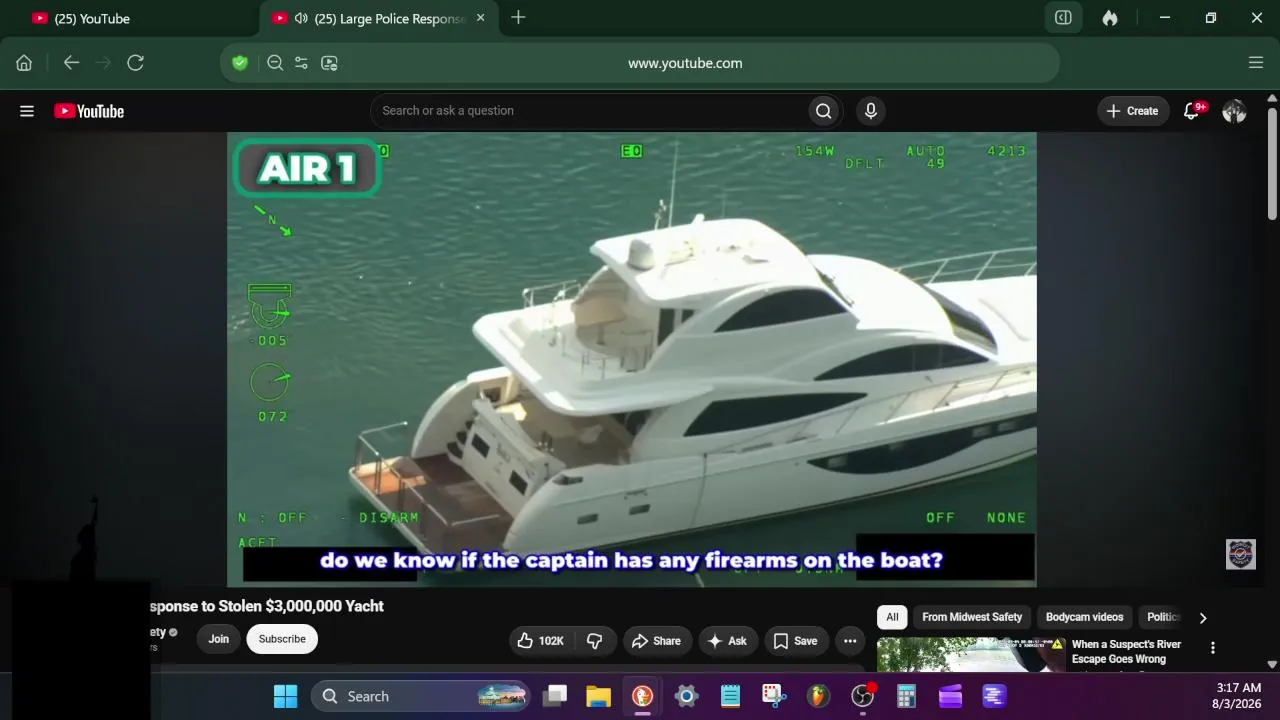Screen dimensions: 1280x720
Task: Open When a Suspect's River Escape video
Action: click(x=1126, y=652)
